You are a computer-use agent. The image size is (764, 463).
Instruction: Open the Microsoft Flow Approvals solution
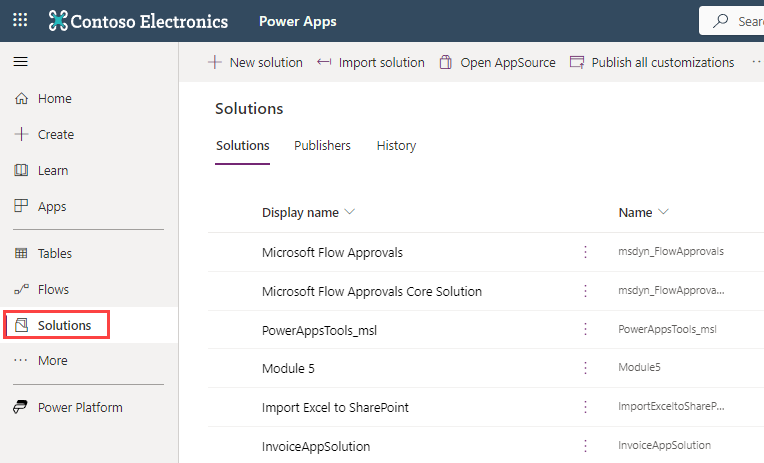[332, 252]
